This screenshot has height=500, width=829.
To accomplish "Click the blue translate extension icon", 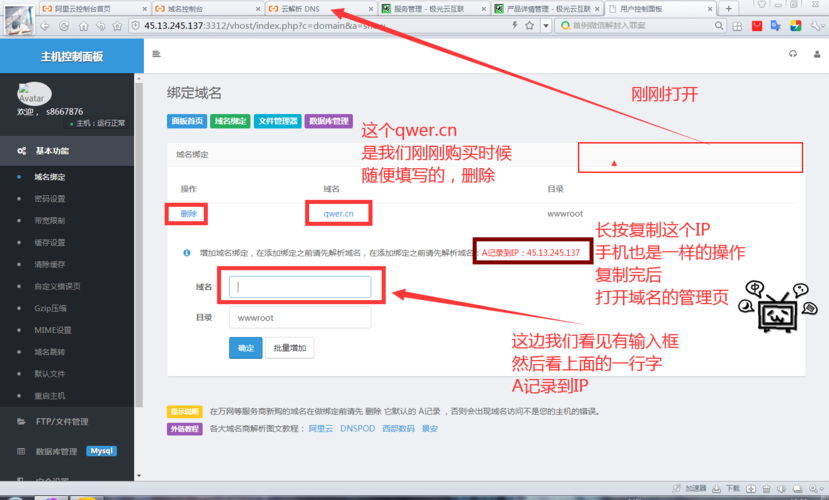I will click(776, 25).
